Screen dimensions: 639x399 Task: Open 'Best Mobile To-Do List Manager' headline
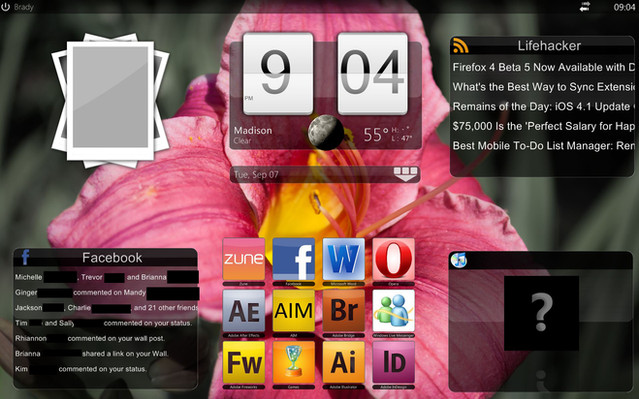pos(544,145)
